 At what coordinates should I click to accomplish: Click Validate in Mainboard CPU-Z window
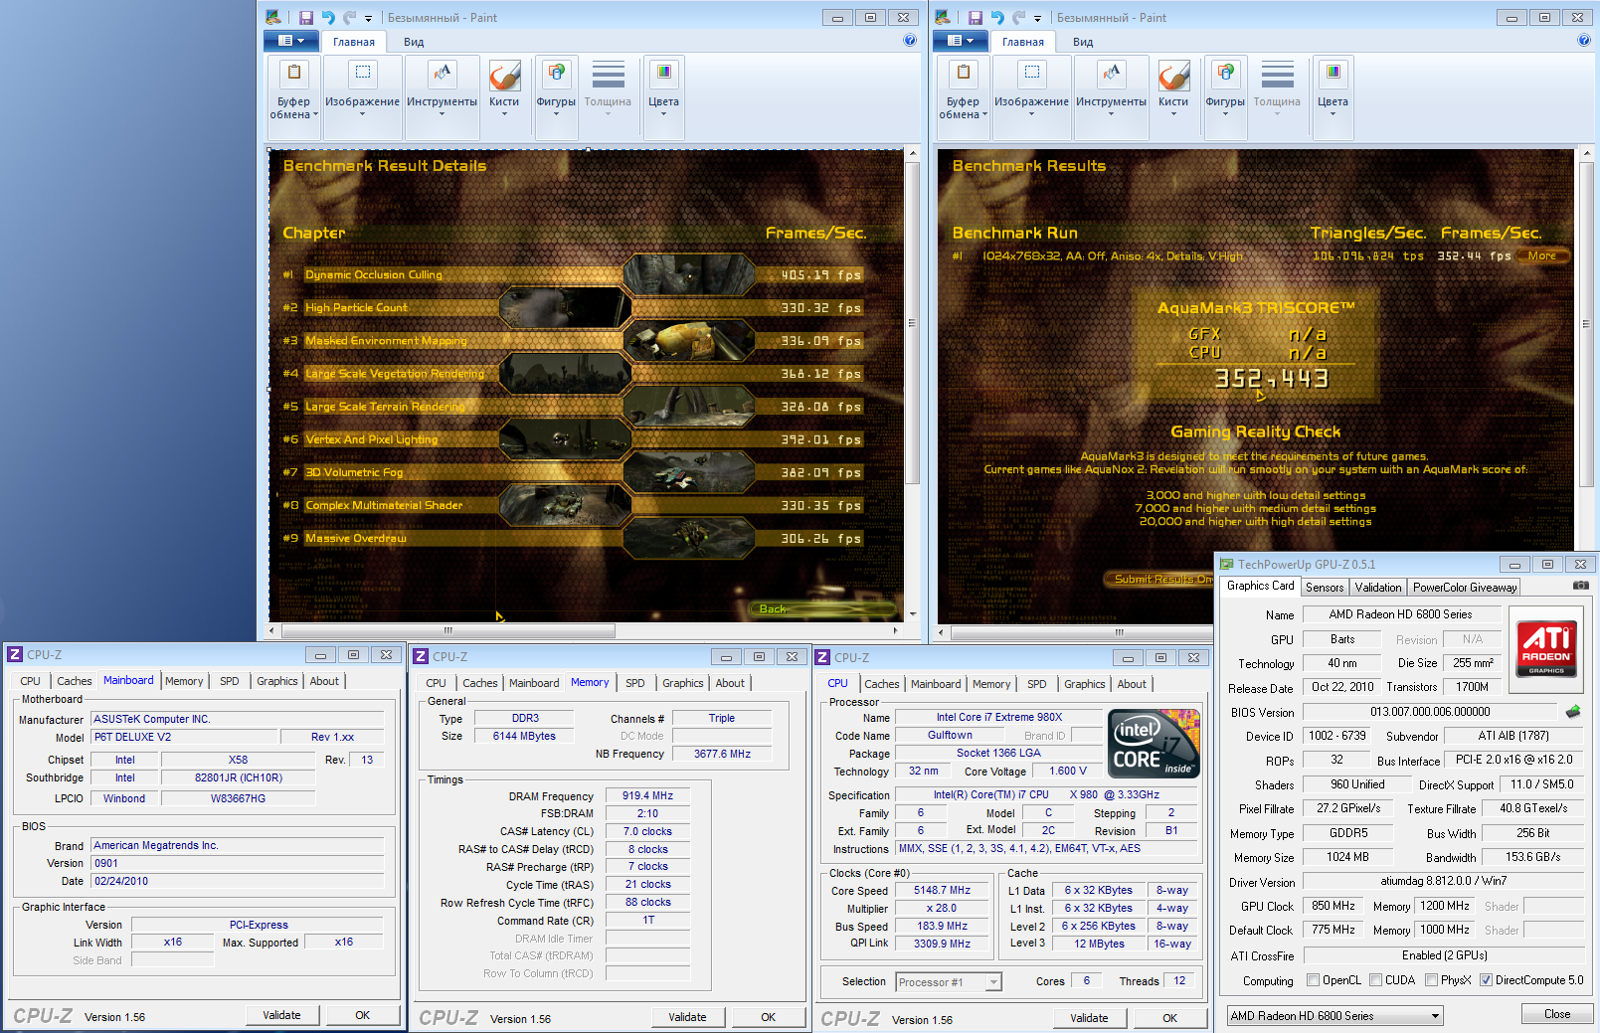coord(282,1015)
